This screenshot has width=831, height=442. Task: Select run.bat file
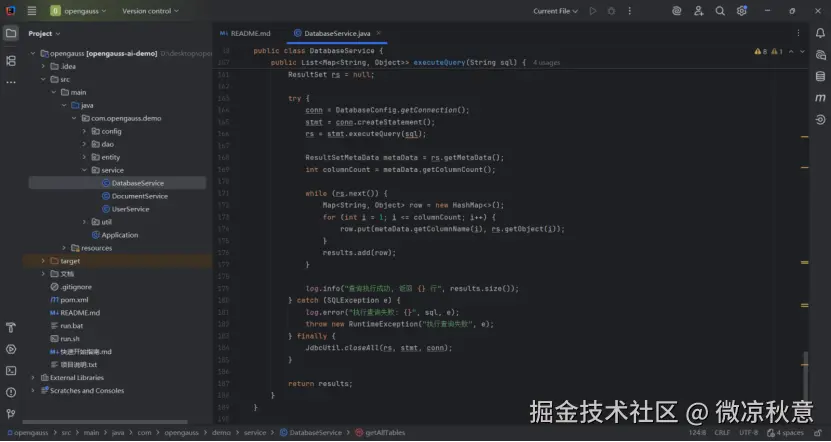point(67,326)
